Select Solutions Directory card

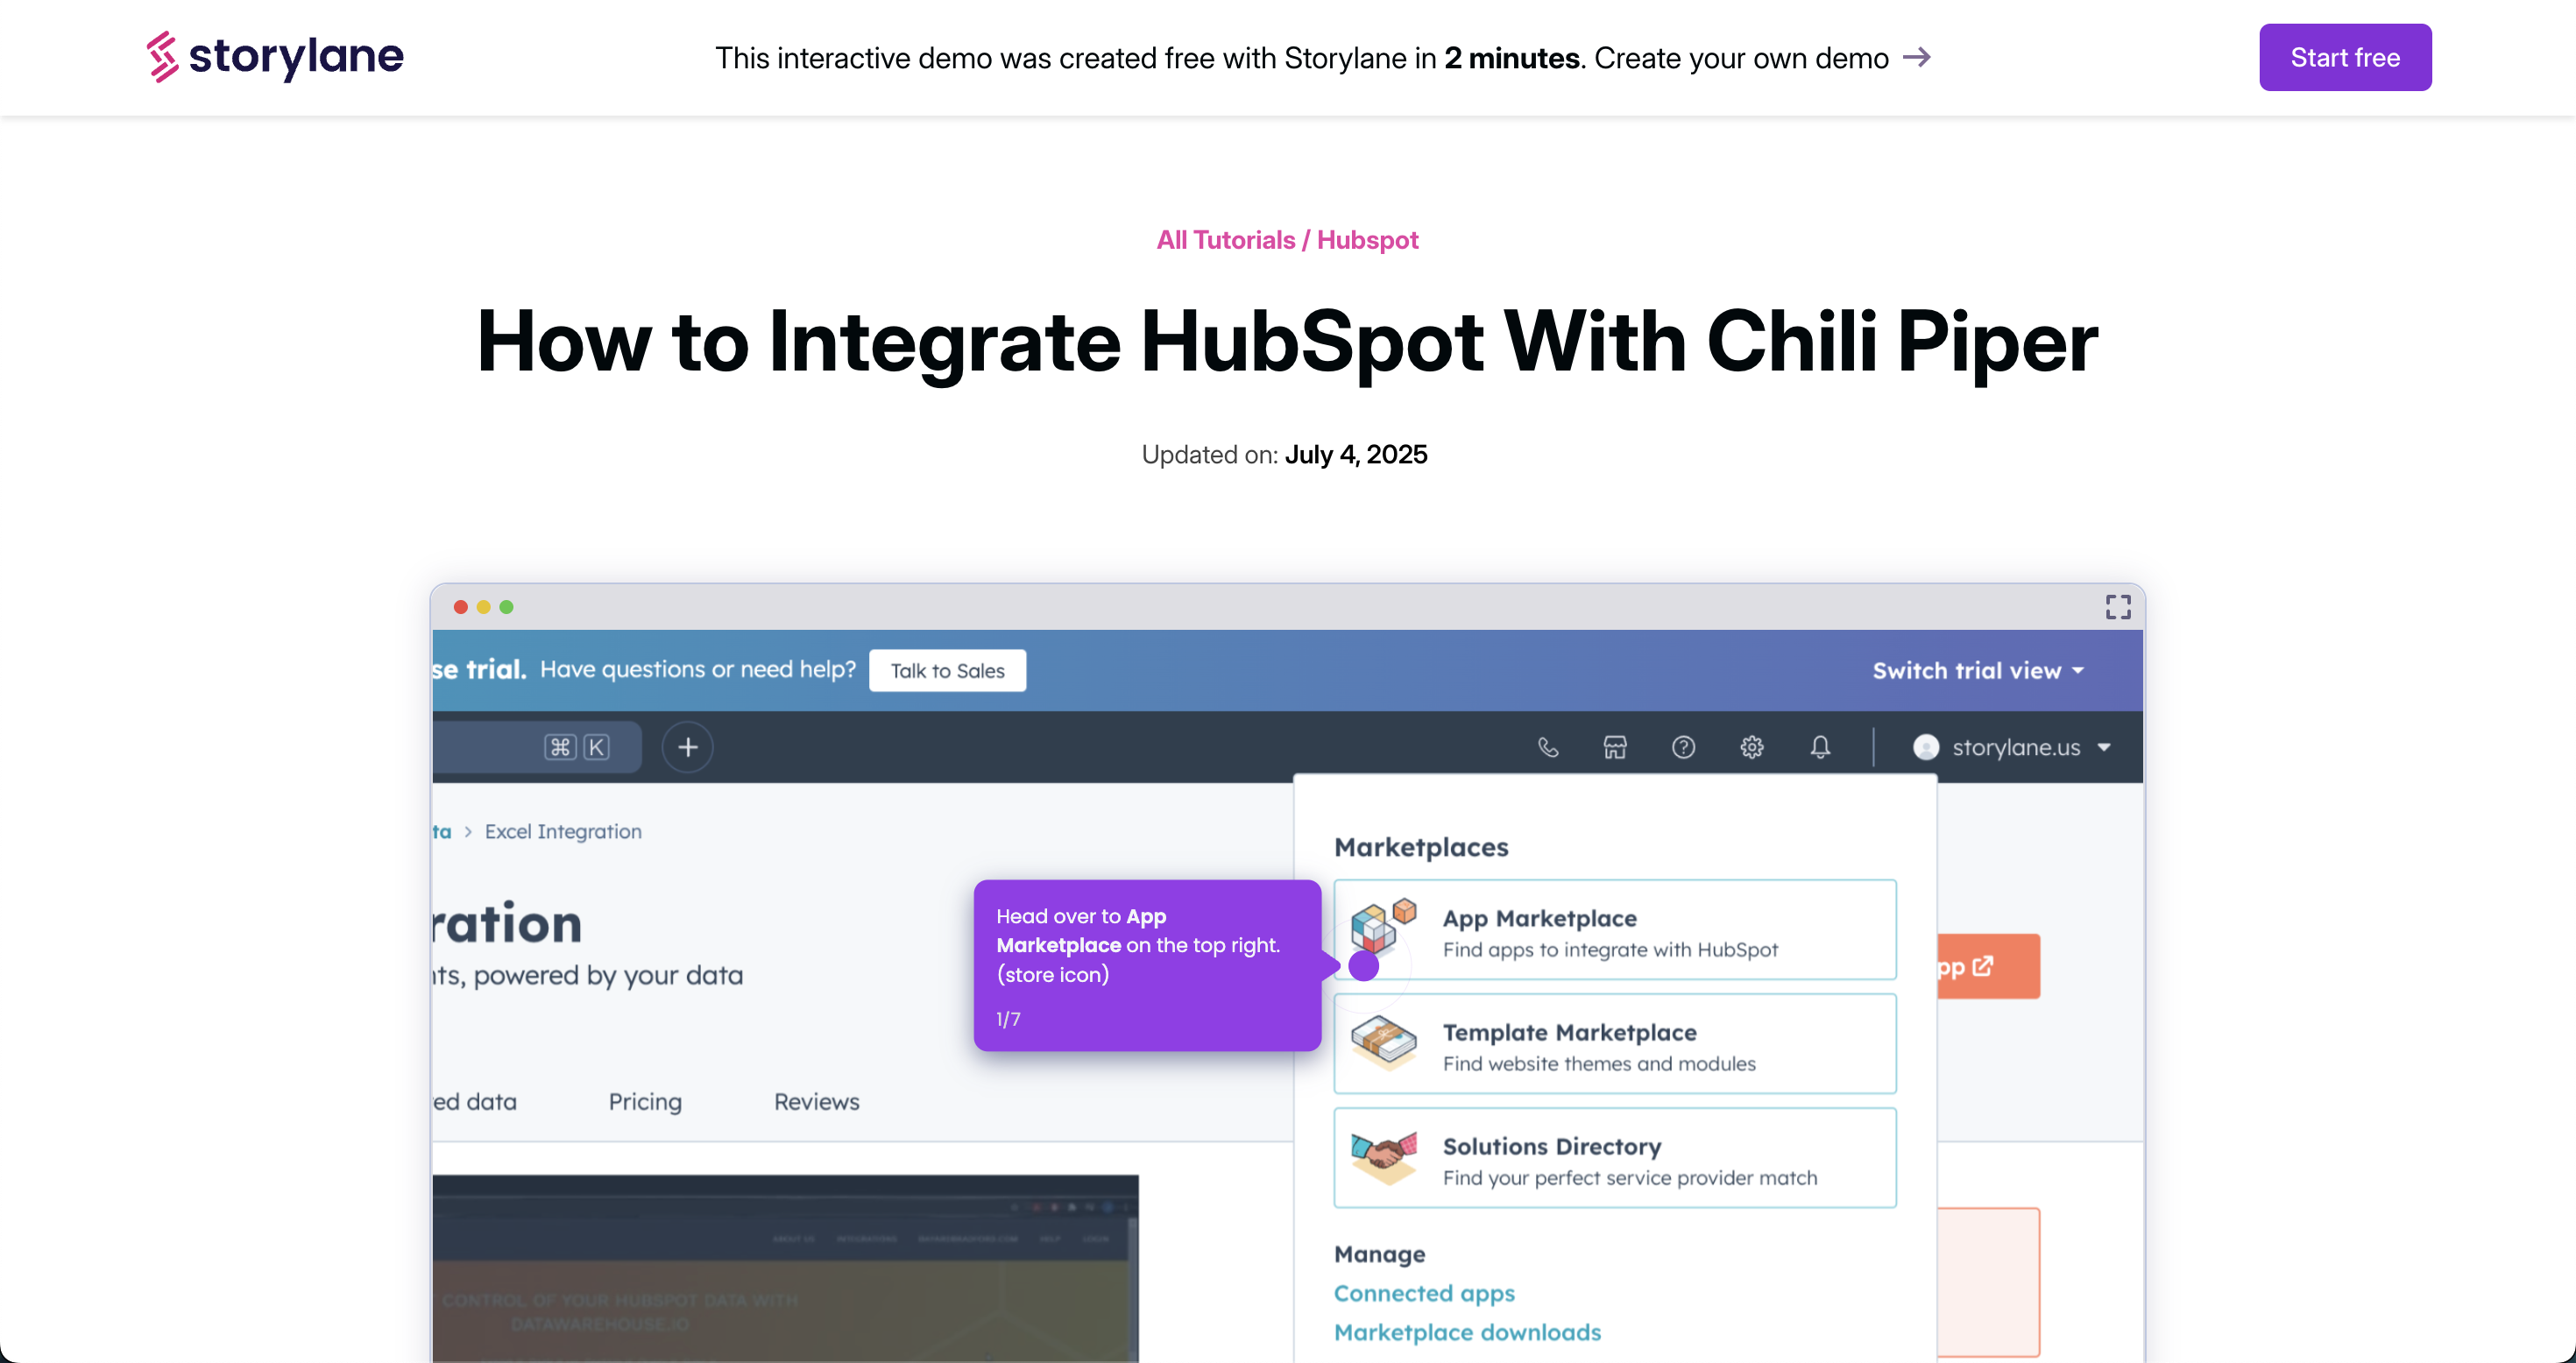1614,1158
